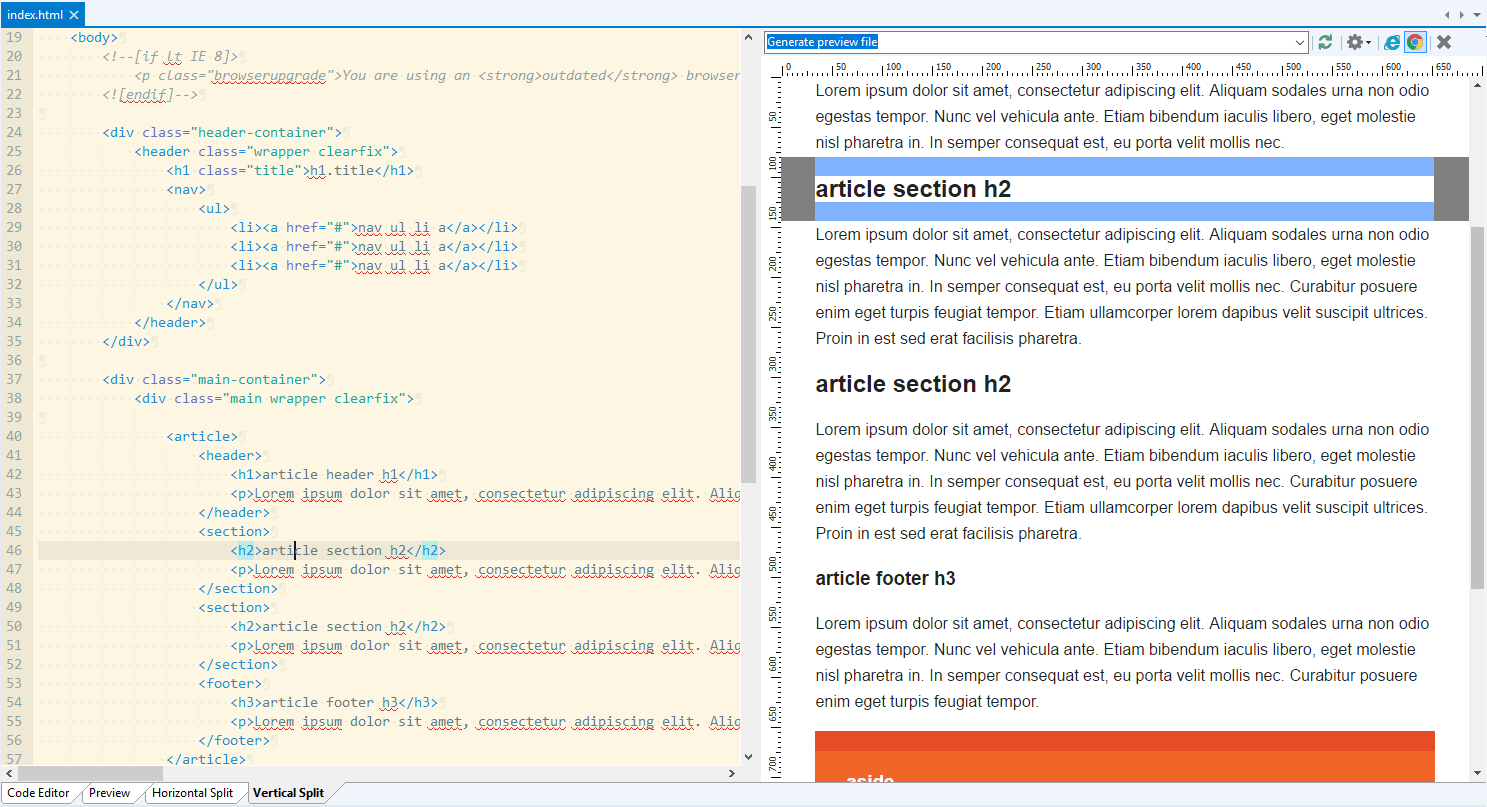Refresh the preview with the green arrows icon

(1325, 42)
